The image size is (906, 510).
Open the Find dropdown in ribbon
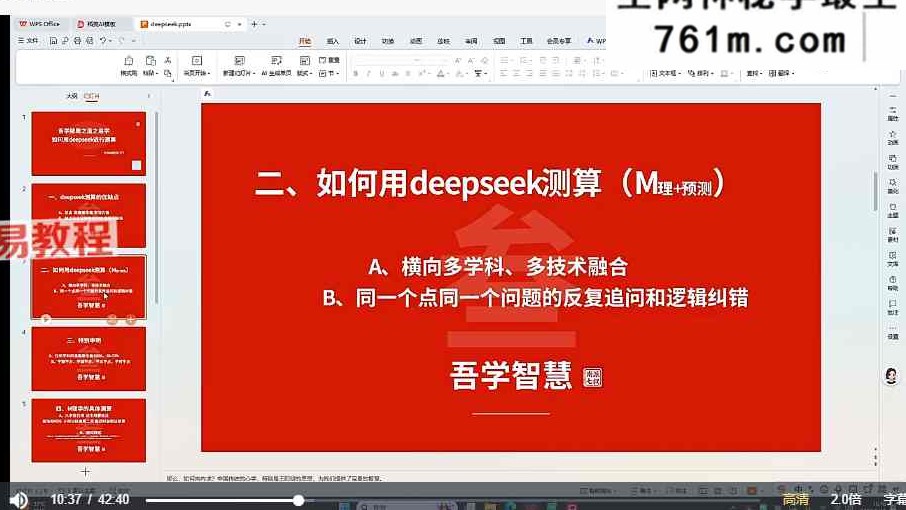point(753,73)
